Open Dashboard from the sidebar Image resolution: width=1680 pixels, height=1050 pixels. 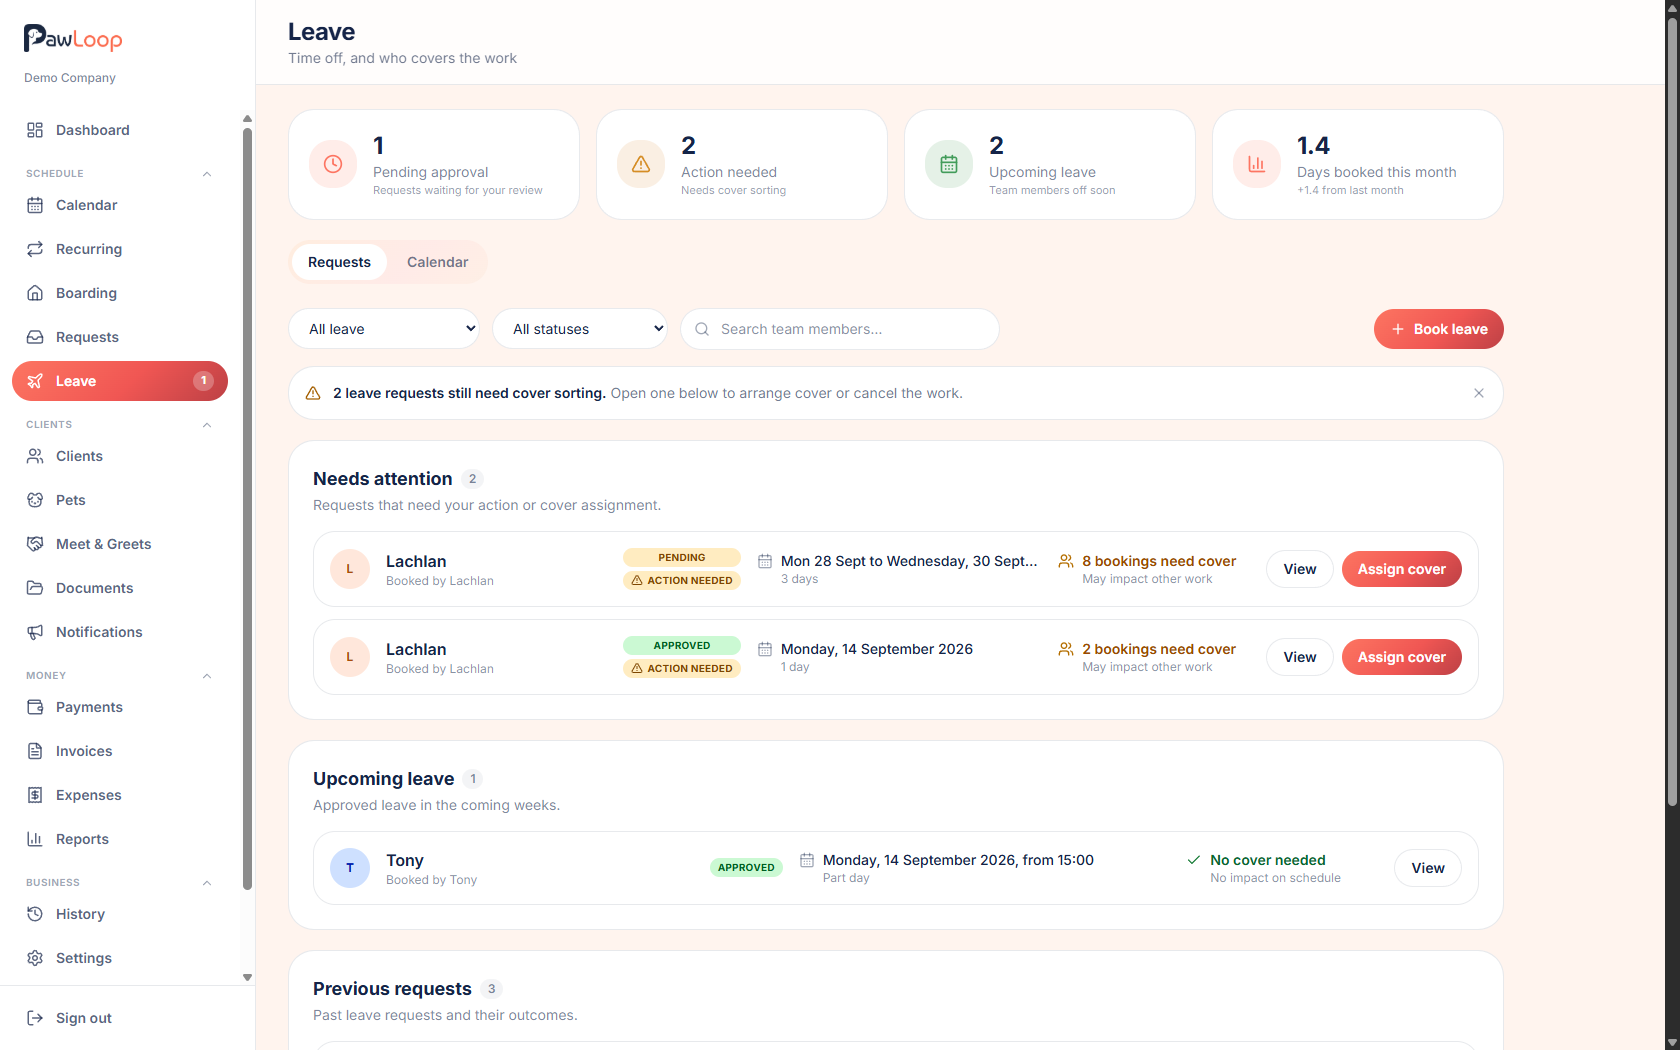(120, 130)
